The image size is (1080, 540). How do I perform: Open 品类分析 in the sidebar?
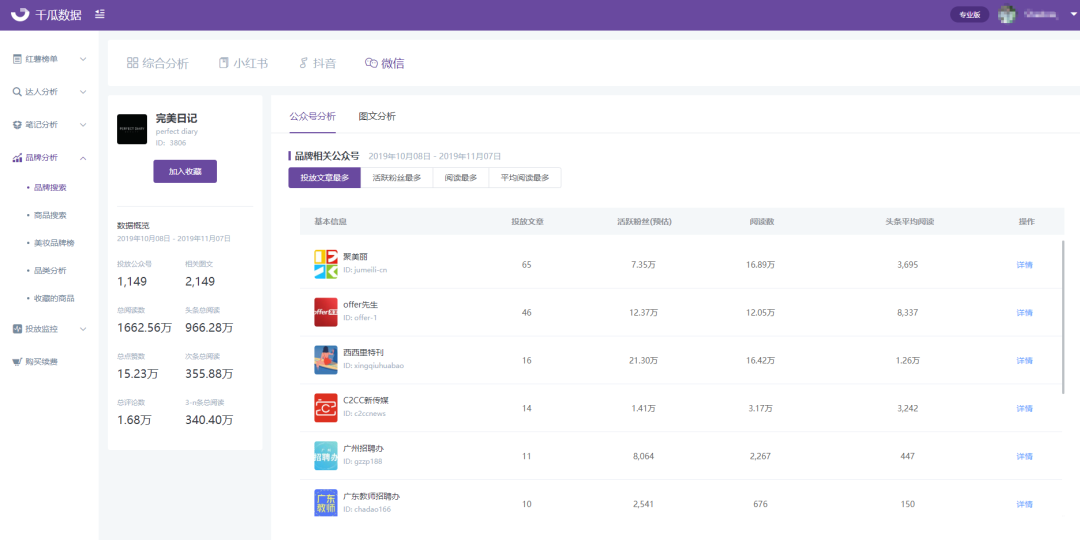[50, 271]
